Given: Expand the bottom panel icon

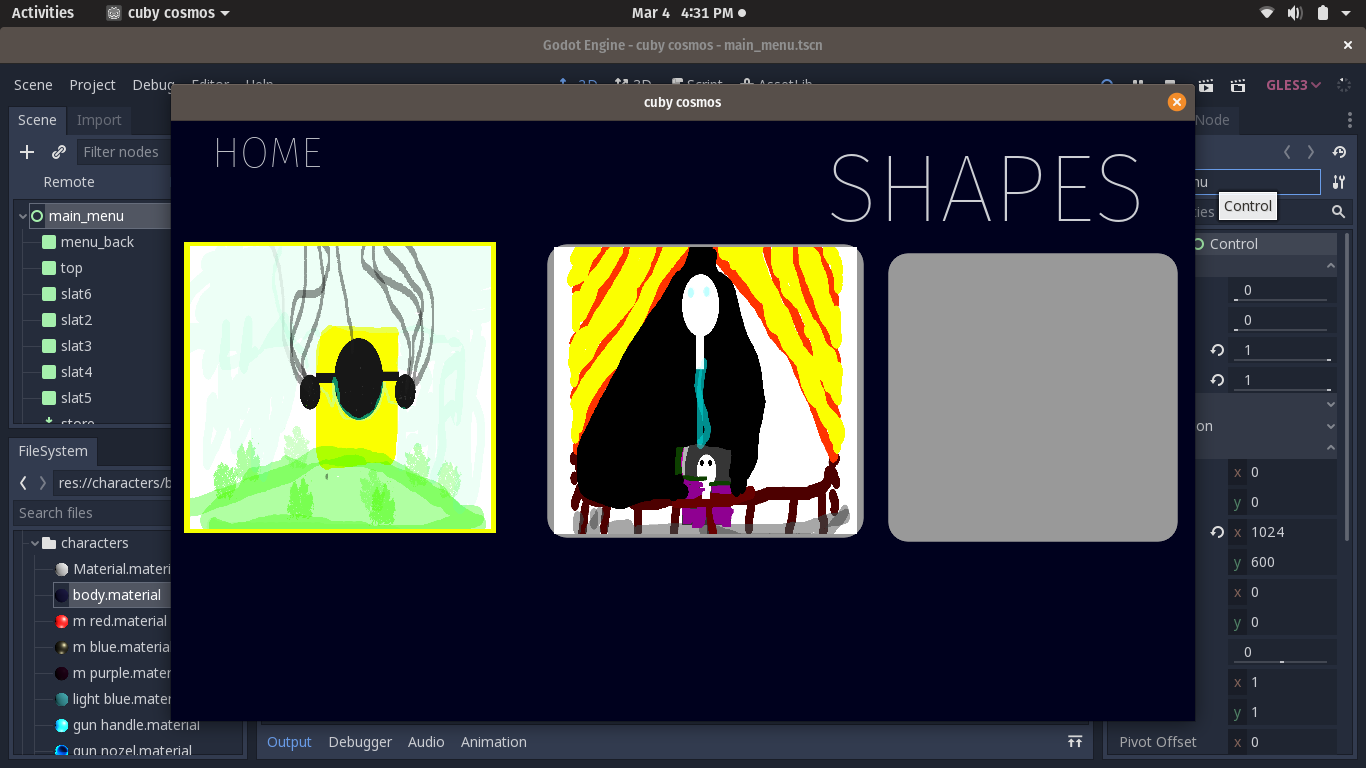Looking at the screenshot, I should click(x=1075, y=742).
